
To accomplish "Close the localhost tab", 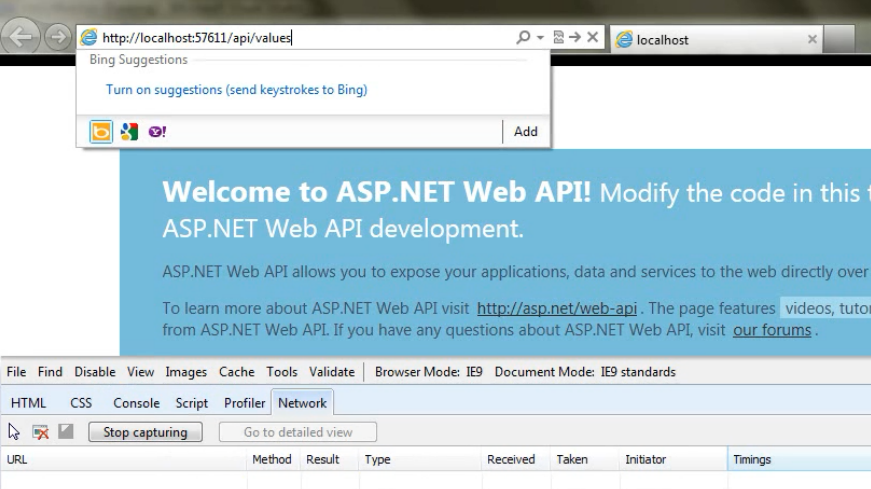I will click(x=812, y=39).
